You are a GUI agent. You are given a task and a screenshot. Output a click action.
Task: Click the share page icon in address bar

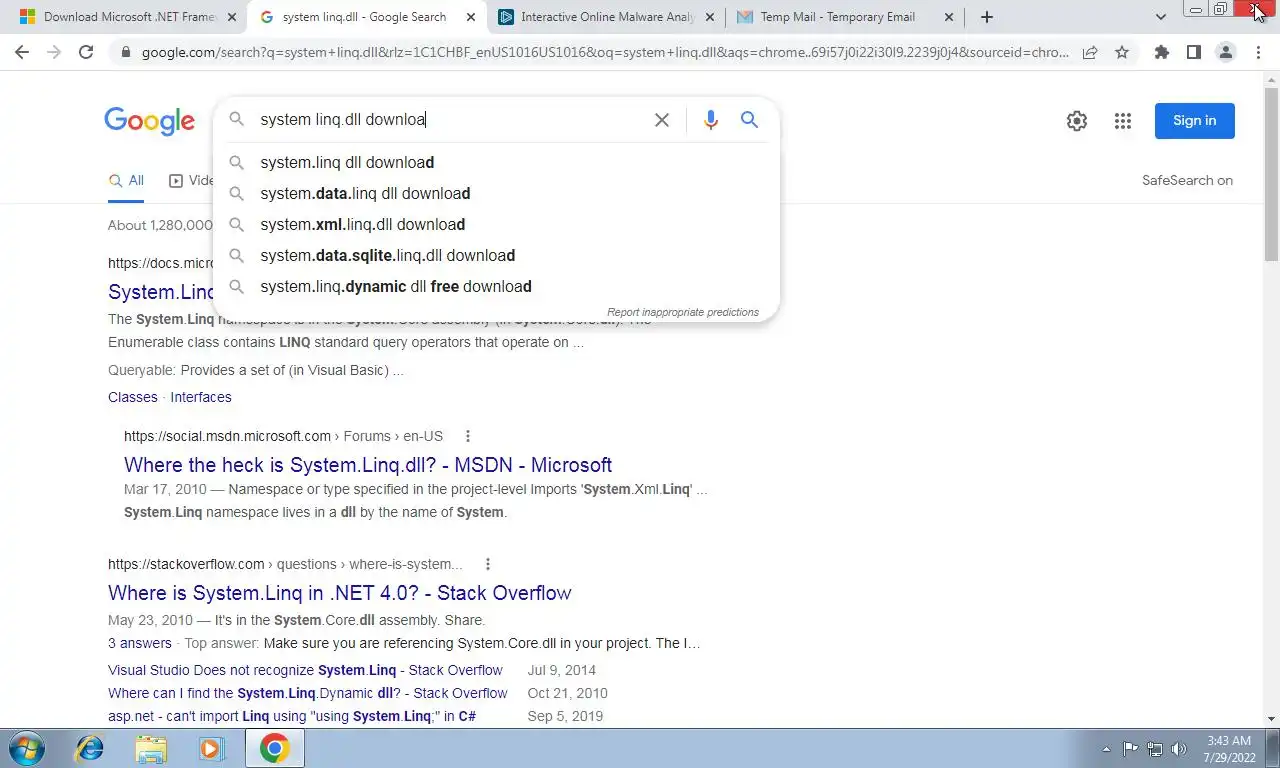(x=1090, y=52)
